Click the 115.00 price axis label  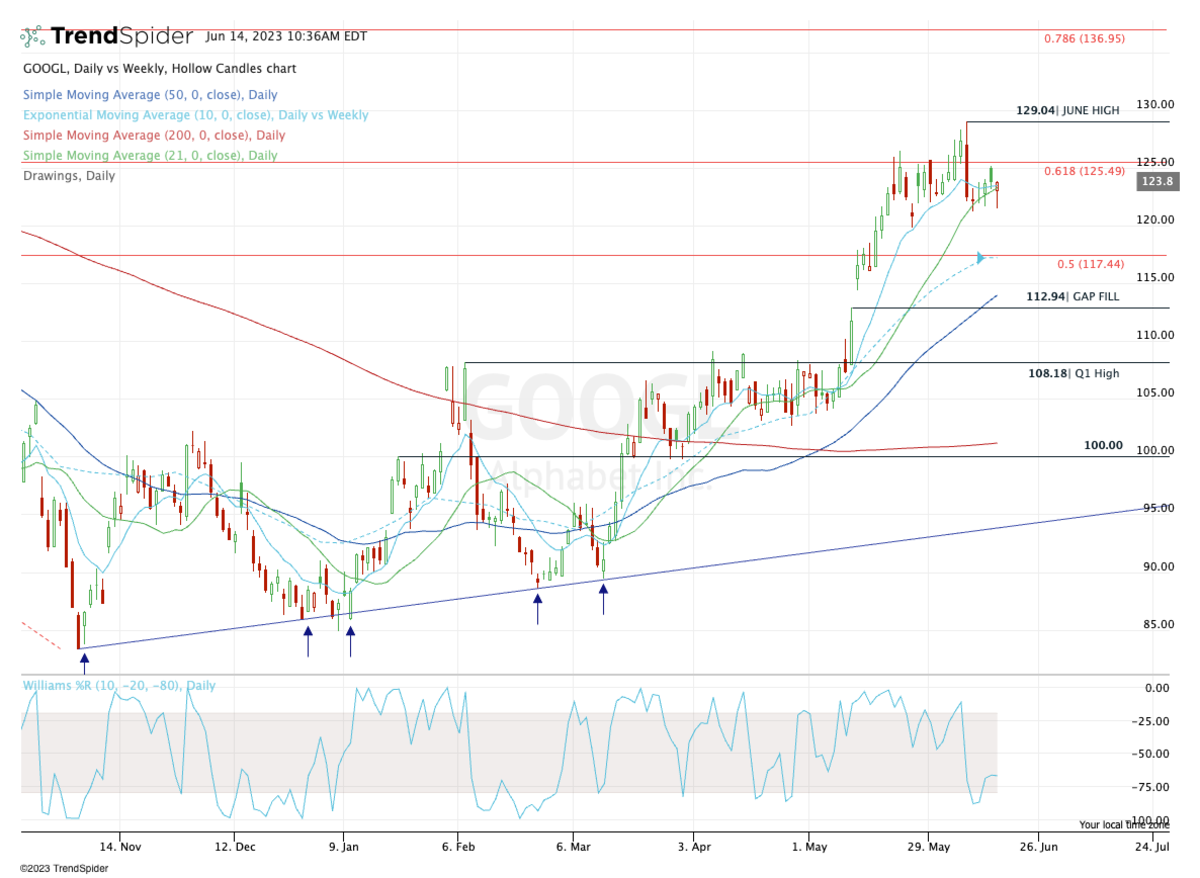click(1155, 277)
